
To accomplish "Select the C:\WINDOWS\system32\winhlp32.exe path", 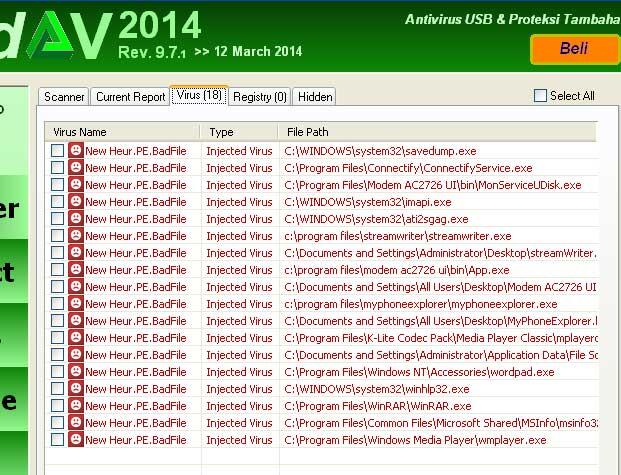I will click(x=377, y=389).
